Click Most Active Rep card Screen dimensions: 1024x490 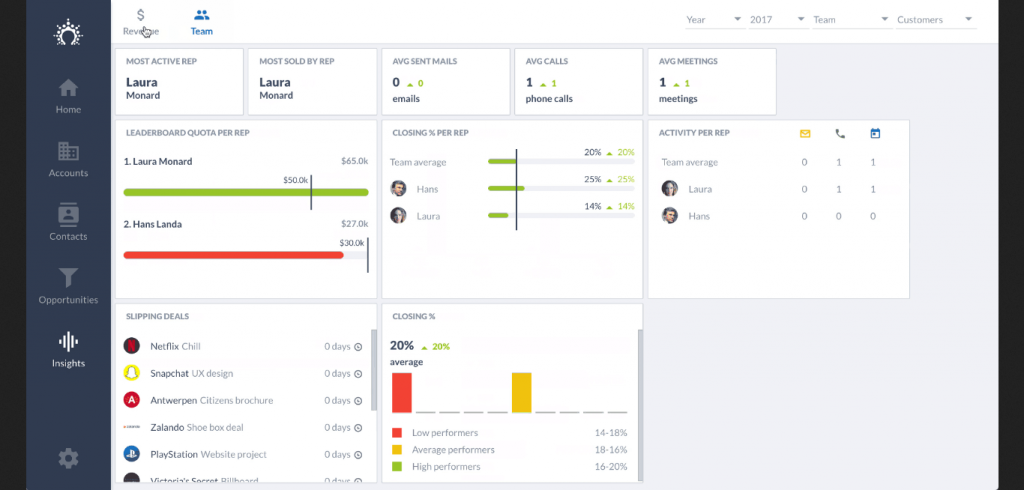tap(179, 82)
